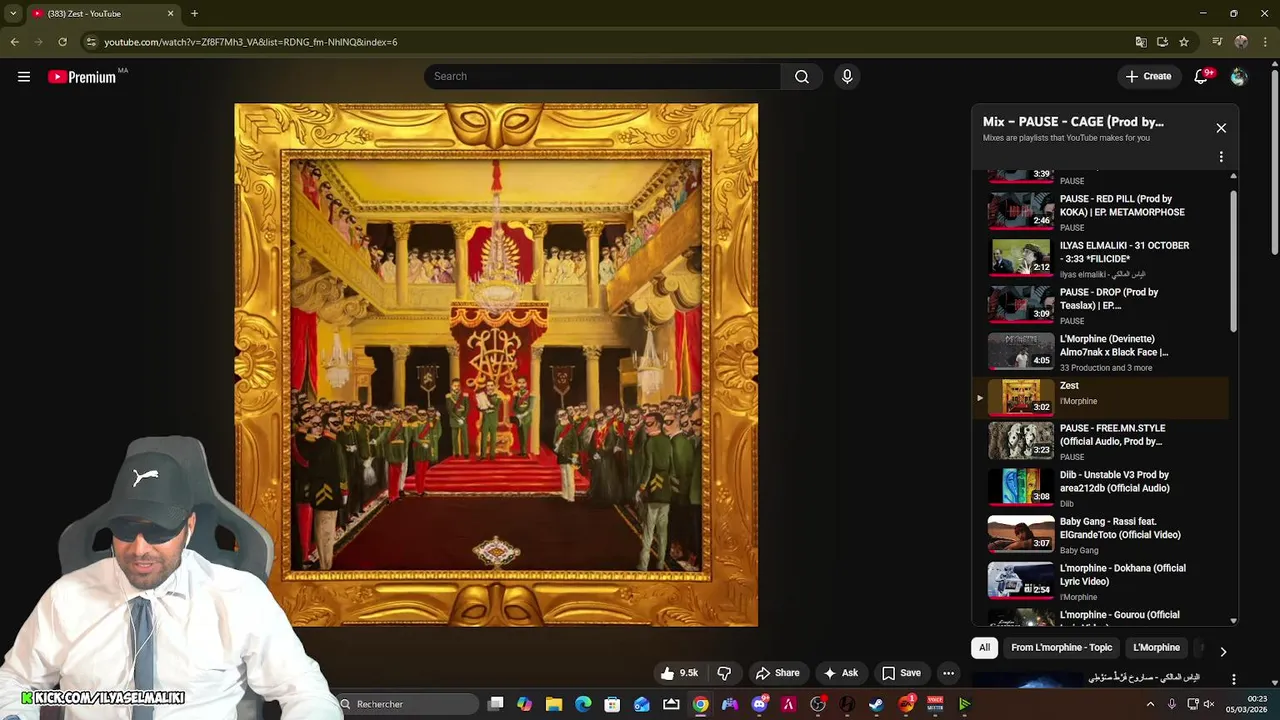Image resolution: width=1280 pixels, height=720 pixels.
Task: Play PAUSE - RED PILL from the mix
Action: (x=1100, y=212)
